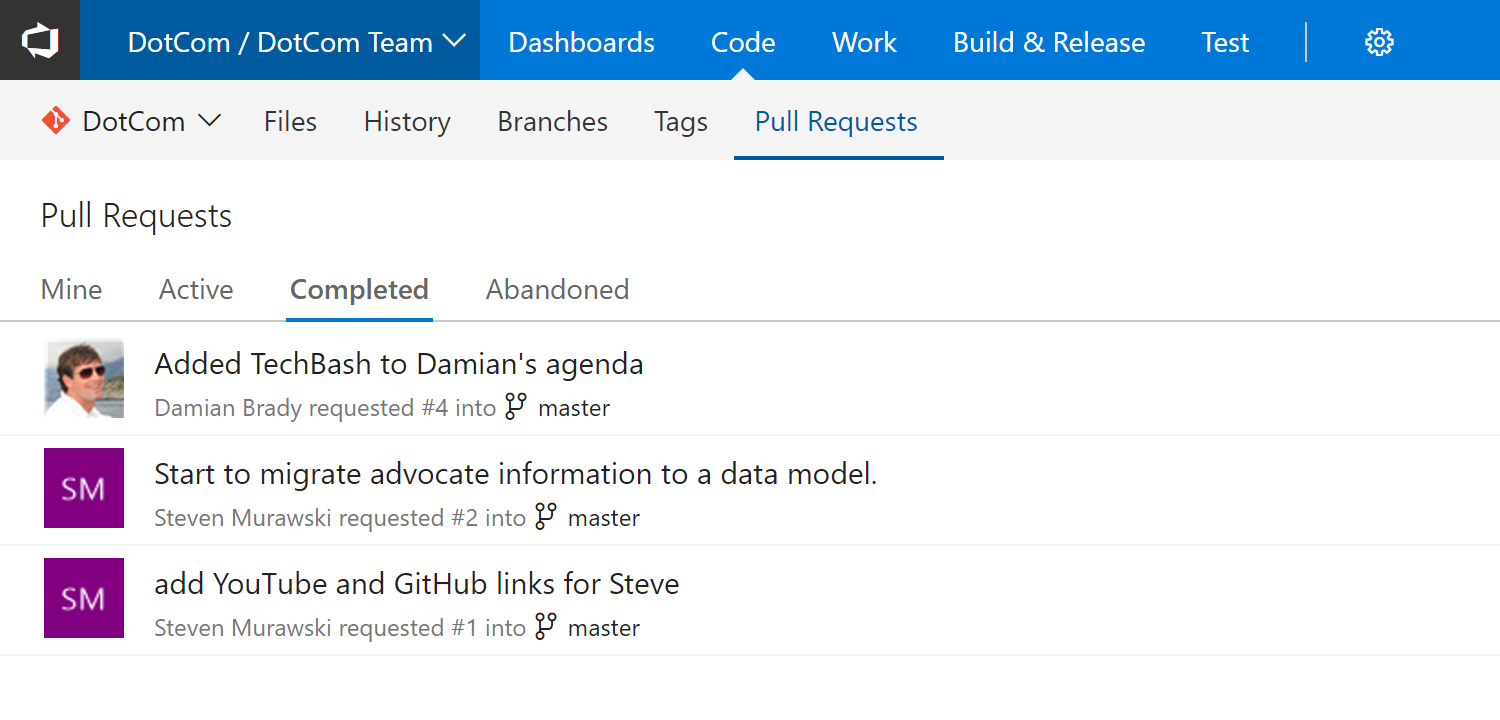1500x720 pixels.
Task: Click the branch icon on pull request #1
Action: pos(546,627)
